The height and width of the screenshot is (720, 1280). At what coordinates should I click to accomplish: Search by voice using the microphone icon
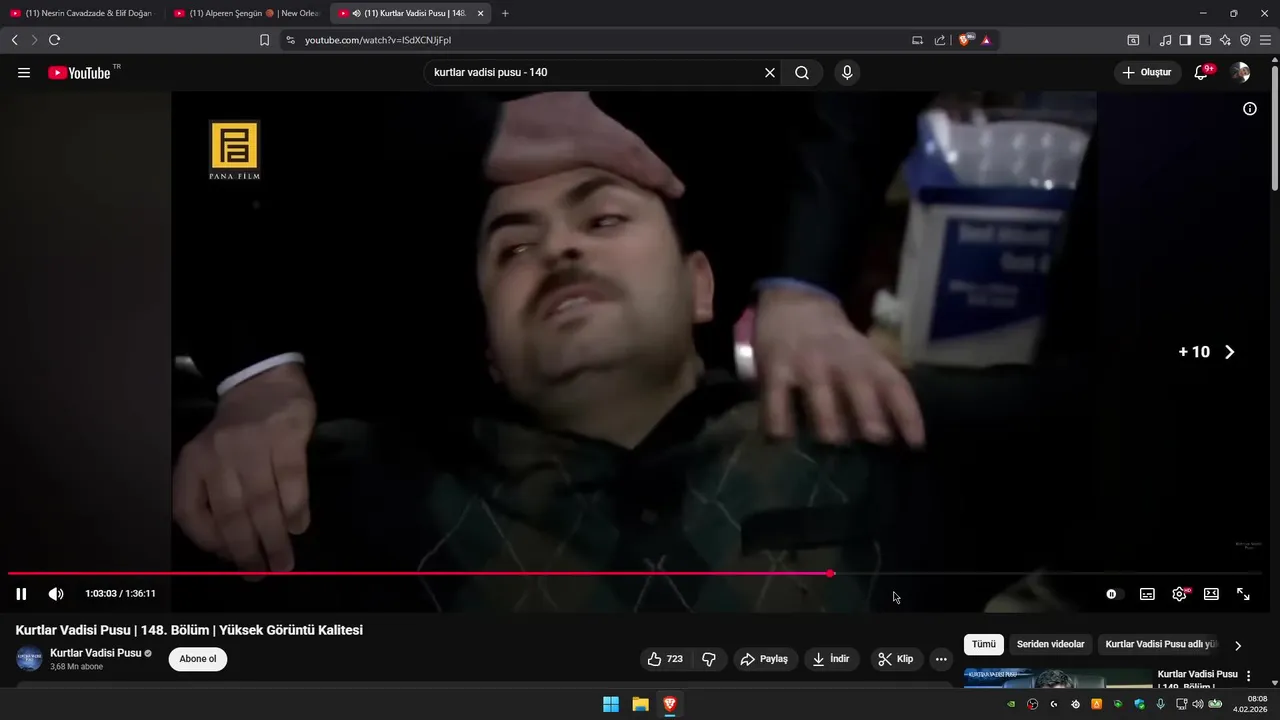pyautogui.click(x=847, y=73)
